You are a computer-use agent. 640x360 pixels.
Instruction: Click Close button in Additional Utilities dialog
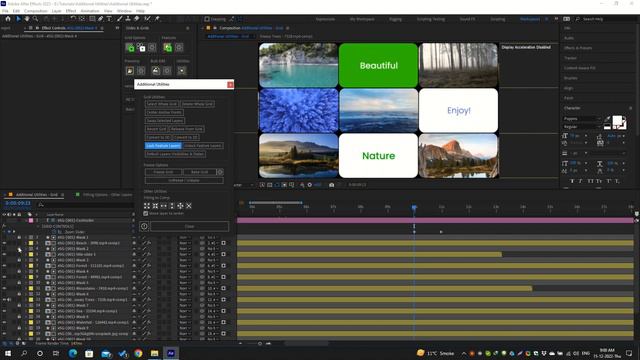tap(190, 226)
